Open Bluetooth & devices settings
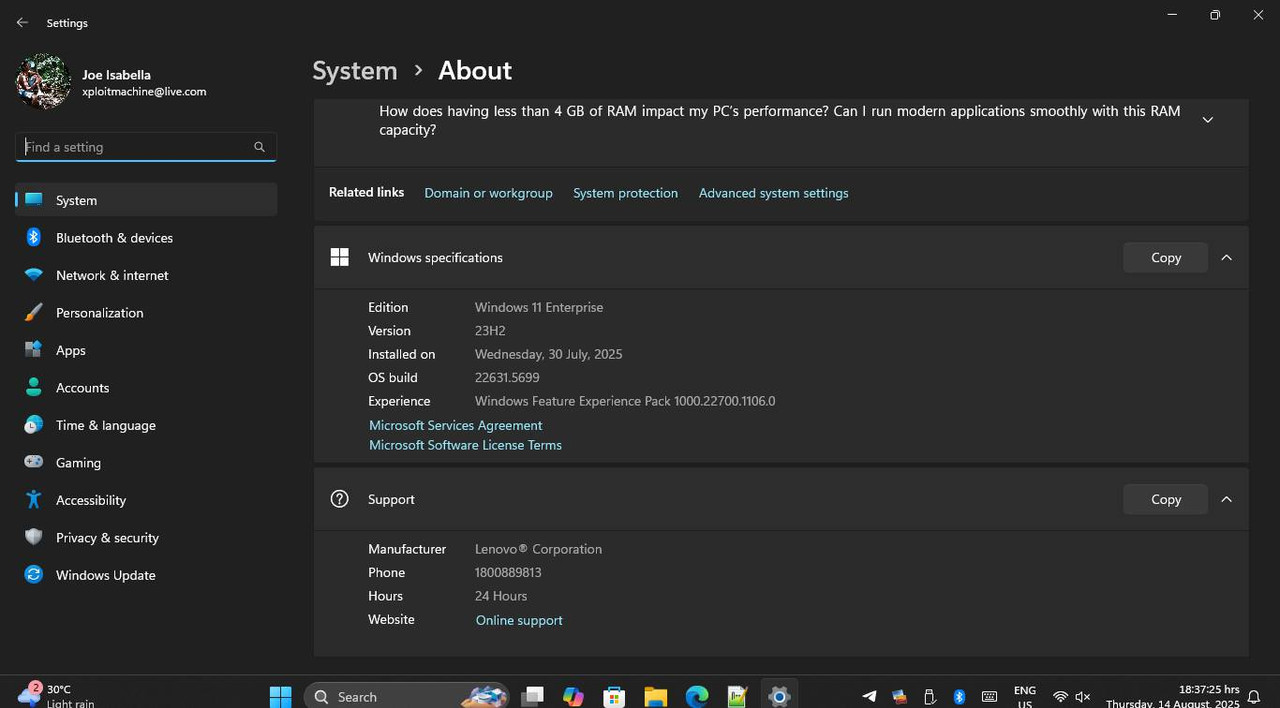Screen dimensions: 1280x708 pos(146,238)
